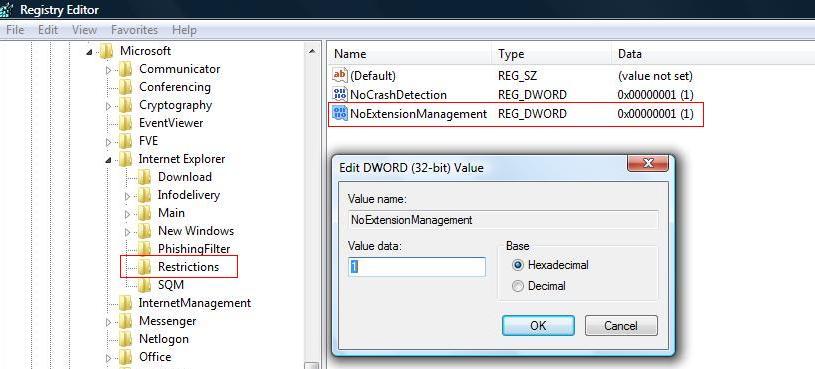Select the PhishingFilter folder icon
The width and height of the screenshot is (815, 369).
pyautogui.click(x=144, y=249)
